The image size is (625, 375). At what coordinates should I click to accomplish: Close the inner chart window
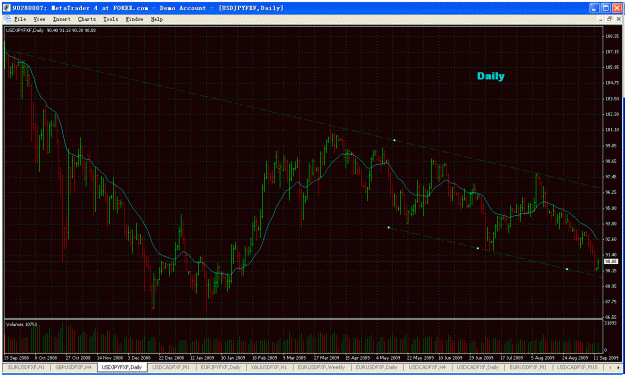click(618, 19)
